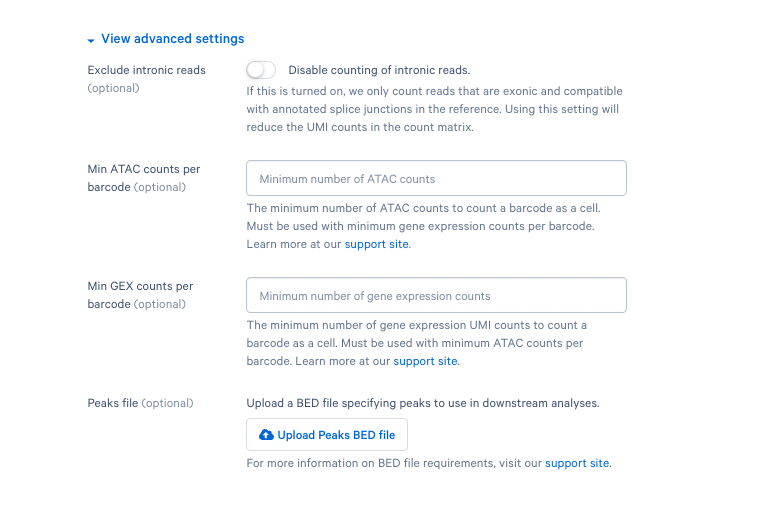Open support site link for BED file requirements
775x509 pixels.
click(x=577, y=463)
